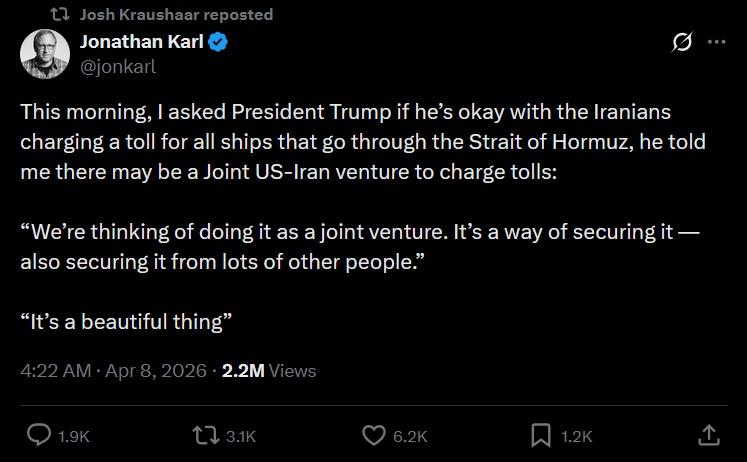Image resolution: width=747 pixels, height=462 pixels.
Task: Click the reply speech bubble icon
Action: pyautogui.click(x=39, y=435)
